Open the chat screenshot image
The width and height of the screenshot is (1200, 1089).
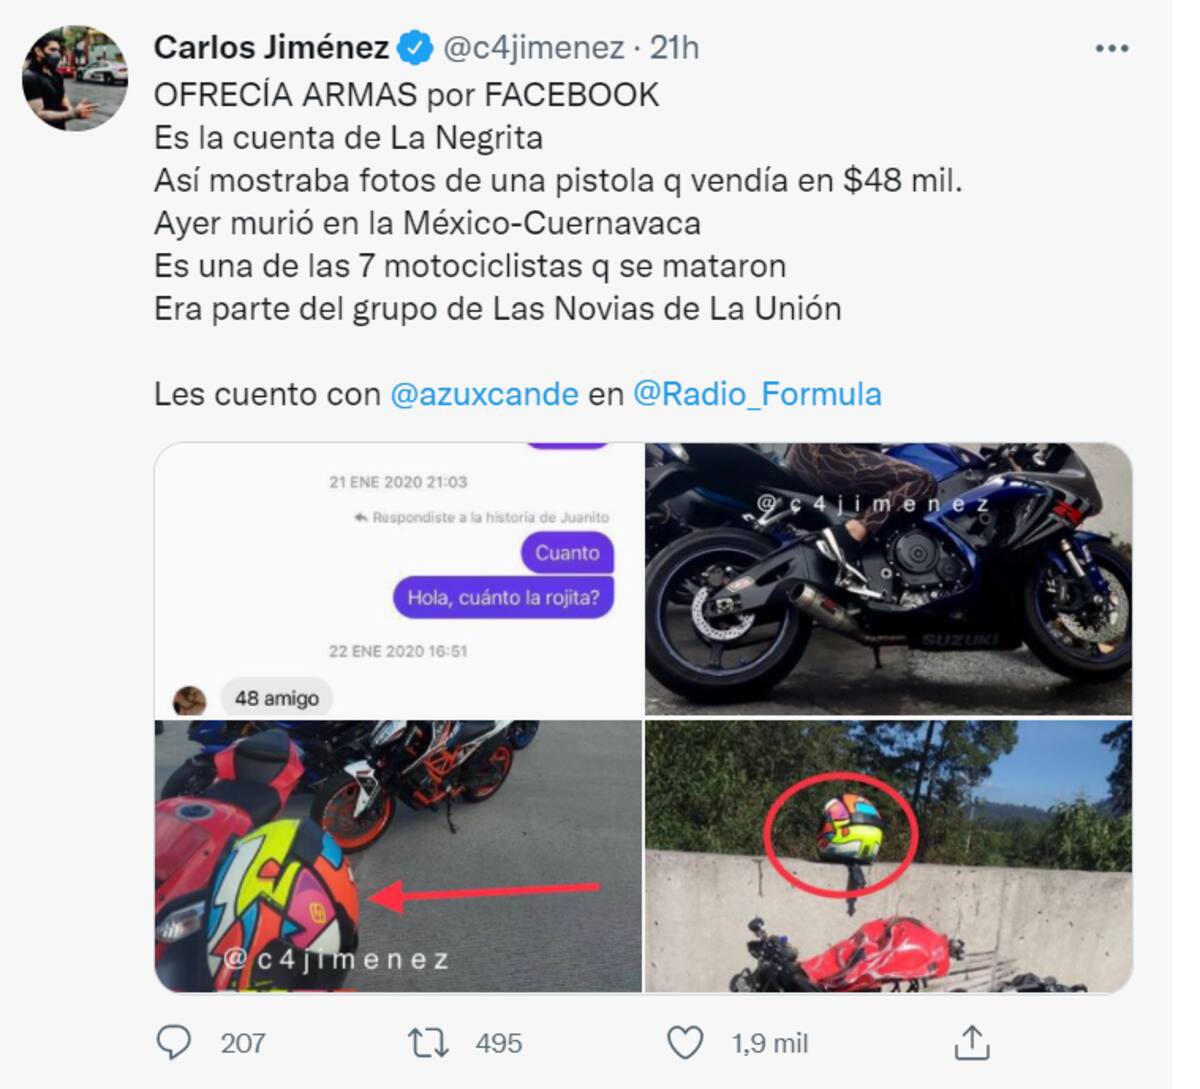398,579
